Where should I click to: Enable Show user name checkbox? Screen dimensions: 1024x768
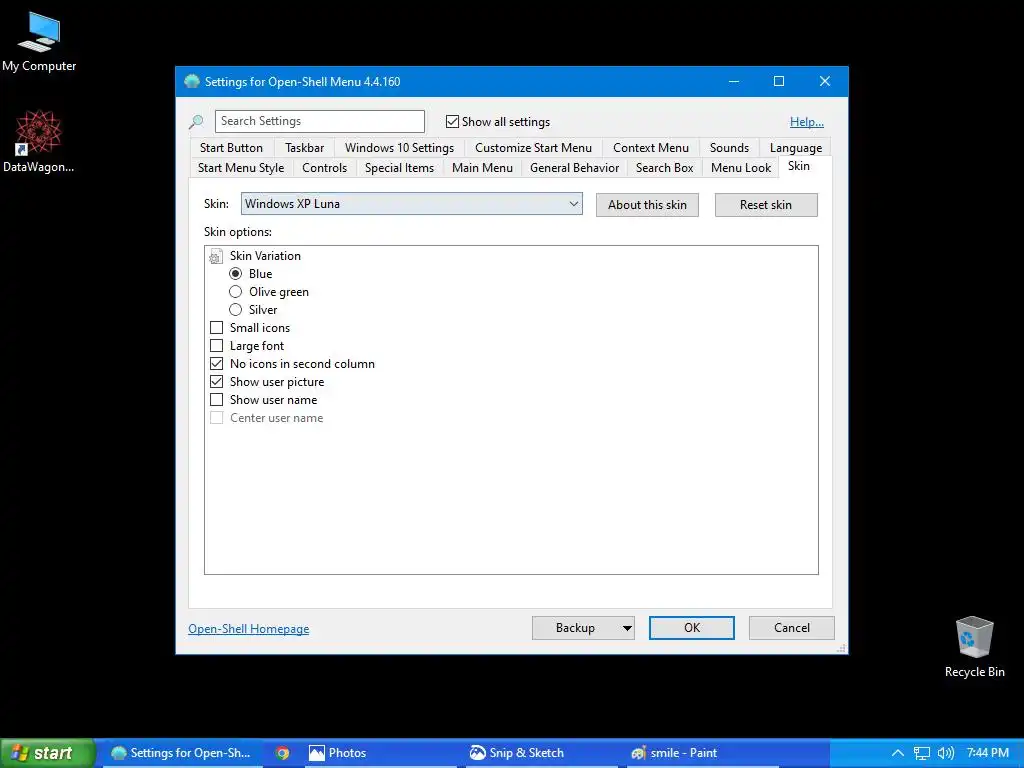[x=216, y=400]
